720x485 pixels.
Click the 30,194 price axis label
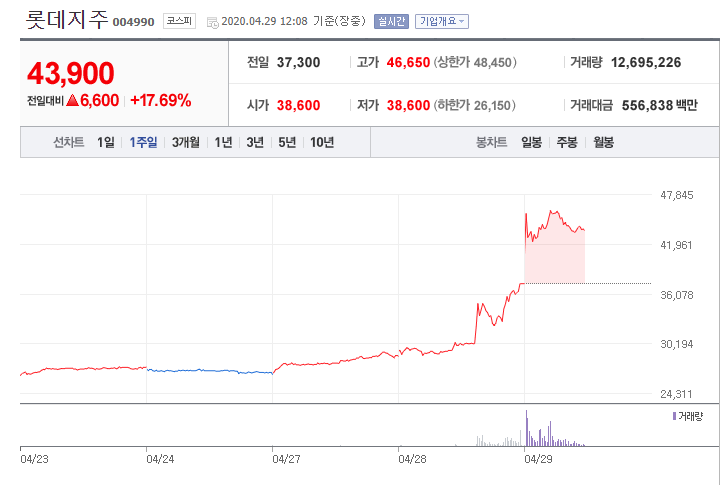pyautogui.click(x=677, y=344)
